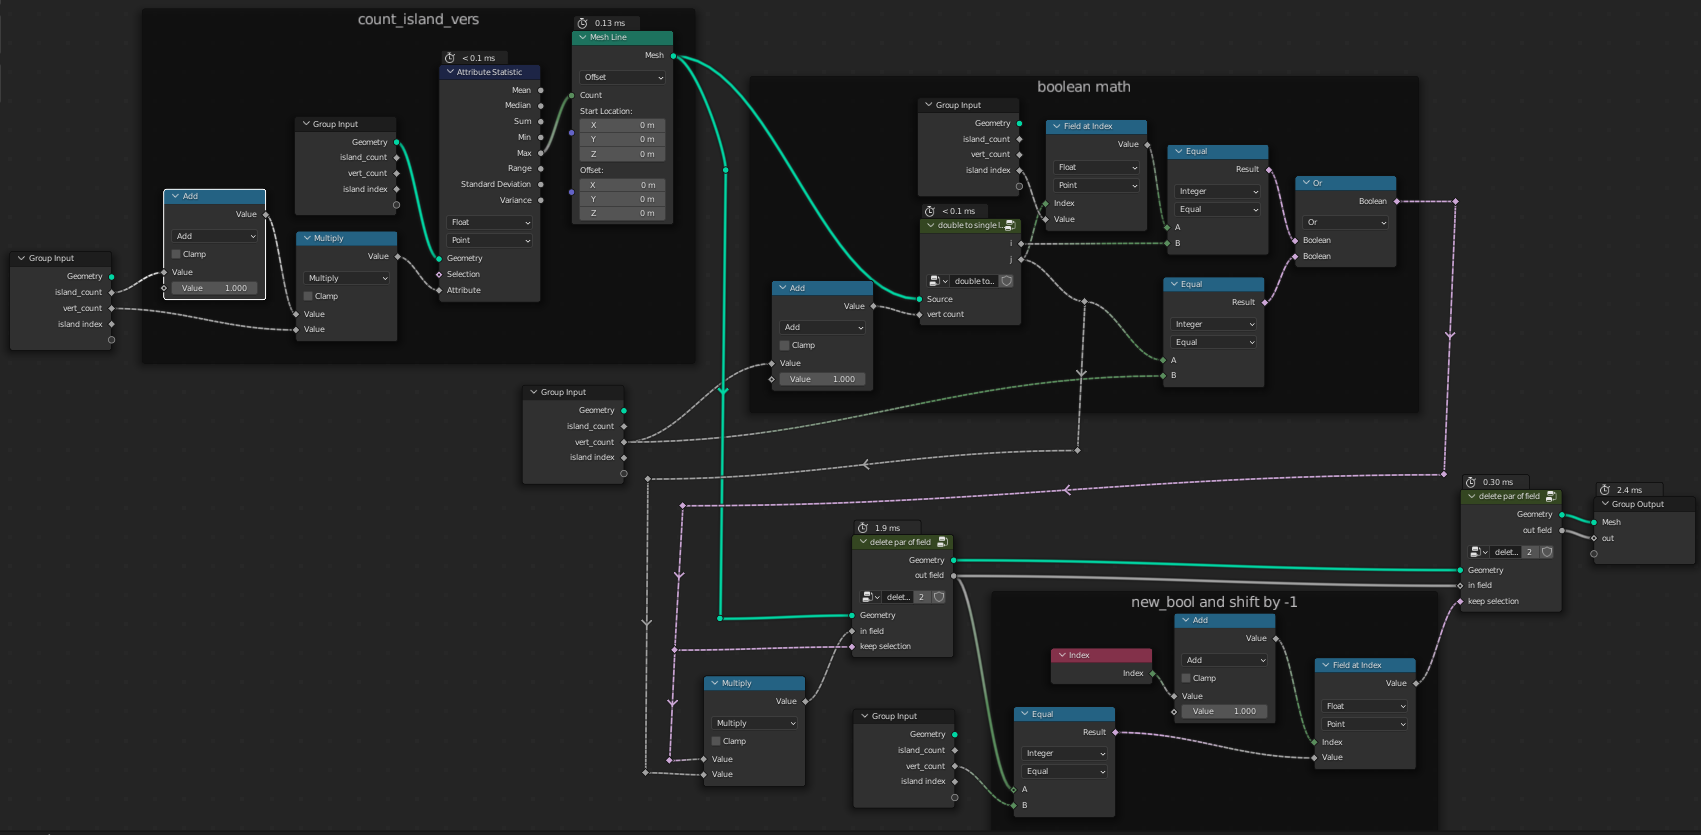Image resolution: width=1701 pixels, height=835 pixels.
Task: Open browse icon in the 1.9 ms delete node
Action: coord(871,597)
